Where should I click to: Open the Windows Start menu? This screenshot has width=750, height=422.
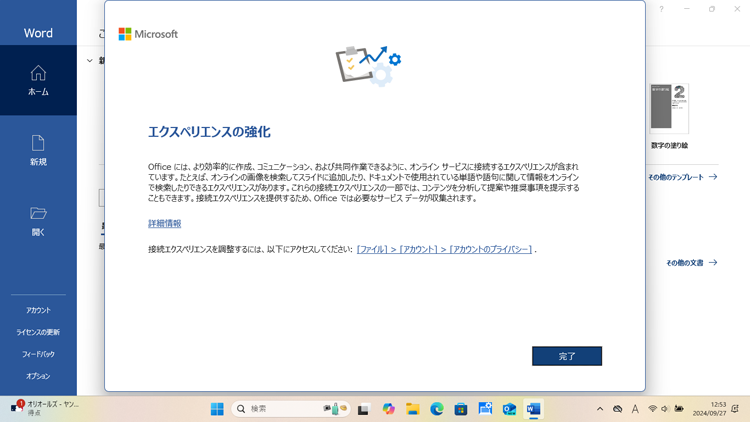pyautogui.click(x=217, y=409)
